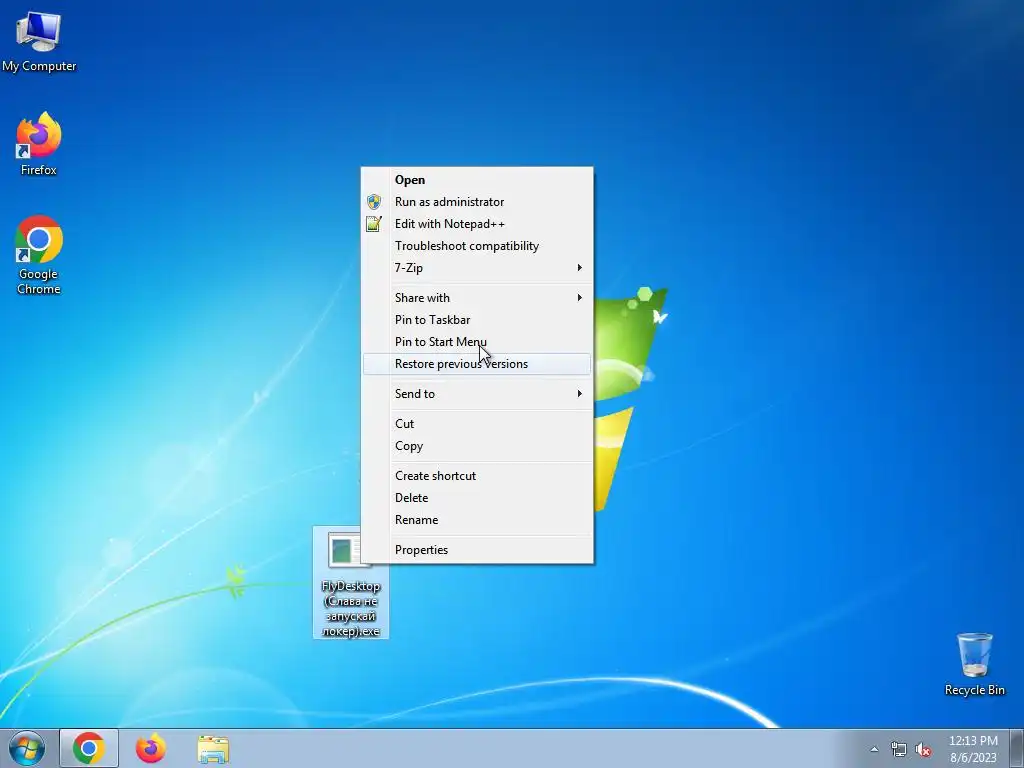Select Troubleshoot compatibility

(477, 246)
